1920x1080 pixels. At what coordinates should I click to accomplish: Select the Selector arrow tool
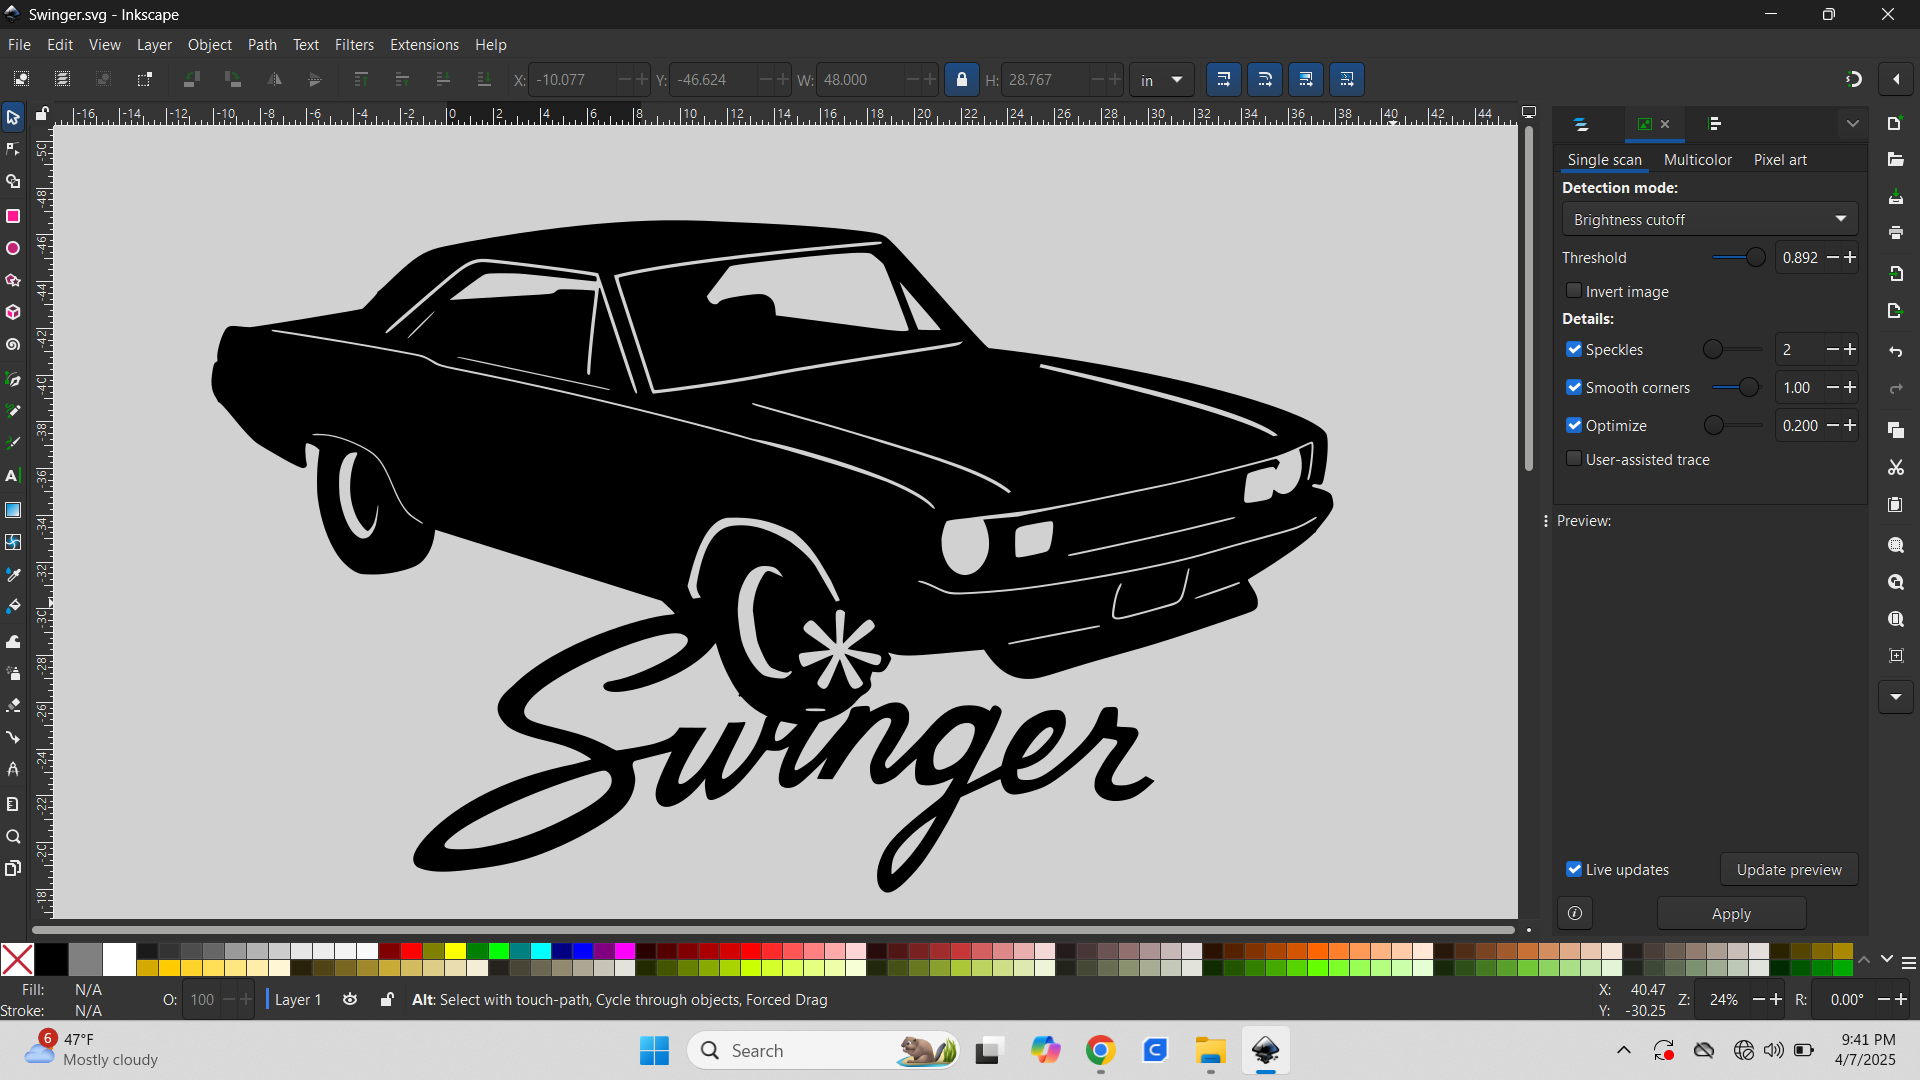click(x=13, y=117)
